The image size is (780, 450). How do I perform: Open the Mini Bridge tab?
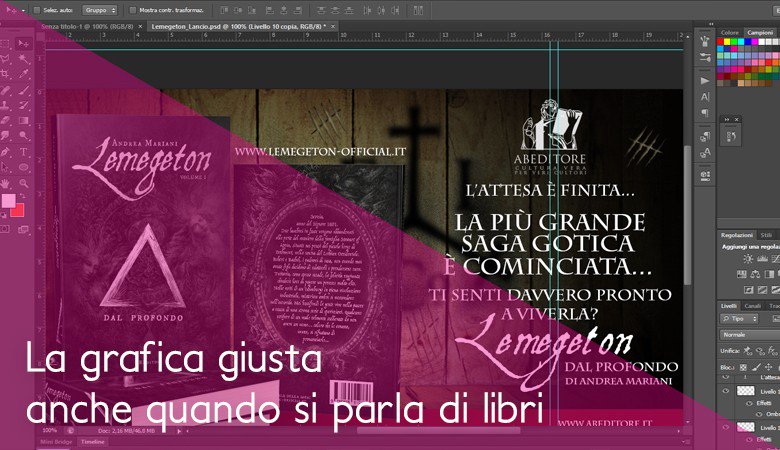tap(56, 442)
